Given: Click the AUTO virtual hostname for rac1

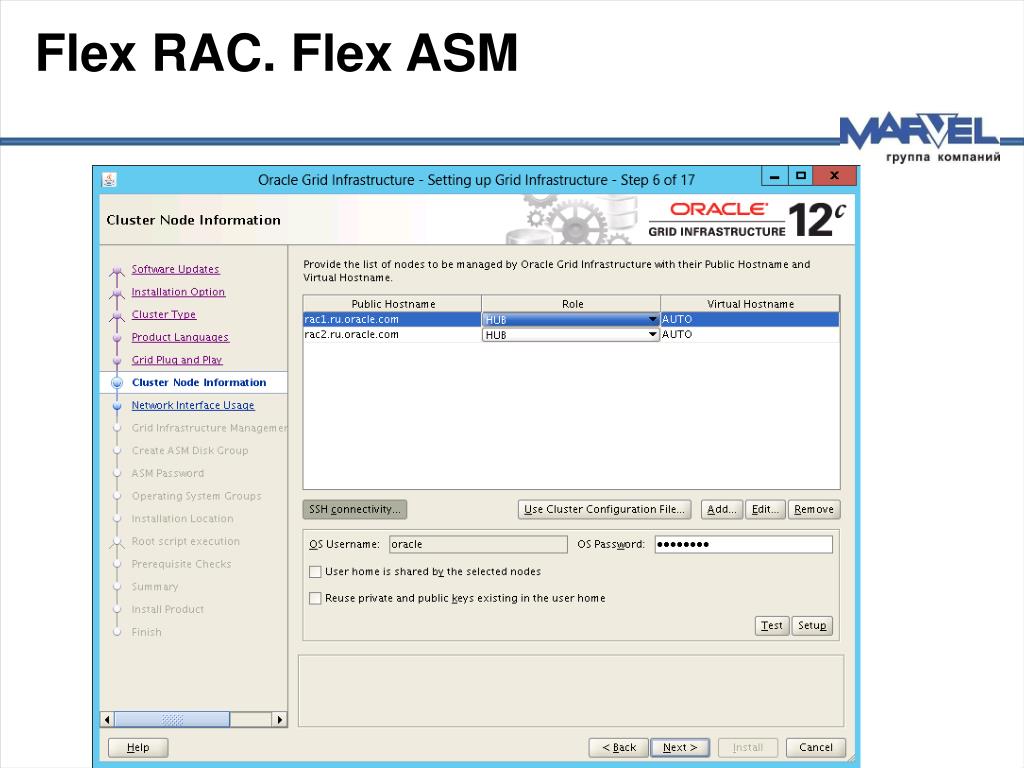Looking at the screenshot, I should tap(750, 319).
